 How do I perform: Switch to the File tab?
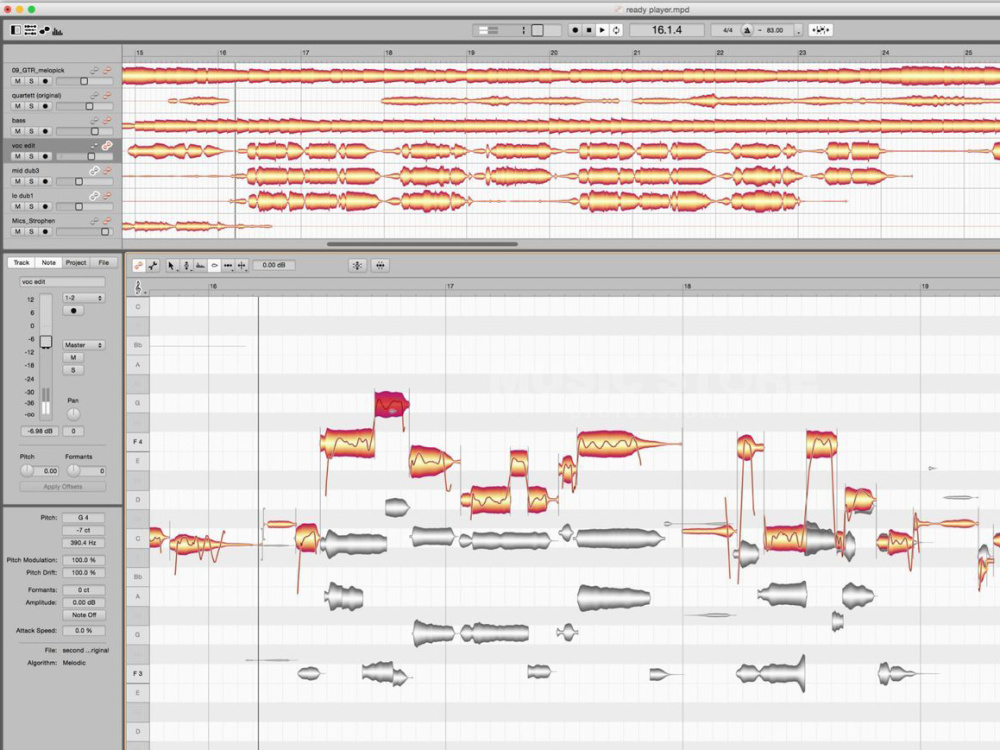coord(103,263)
